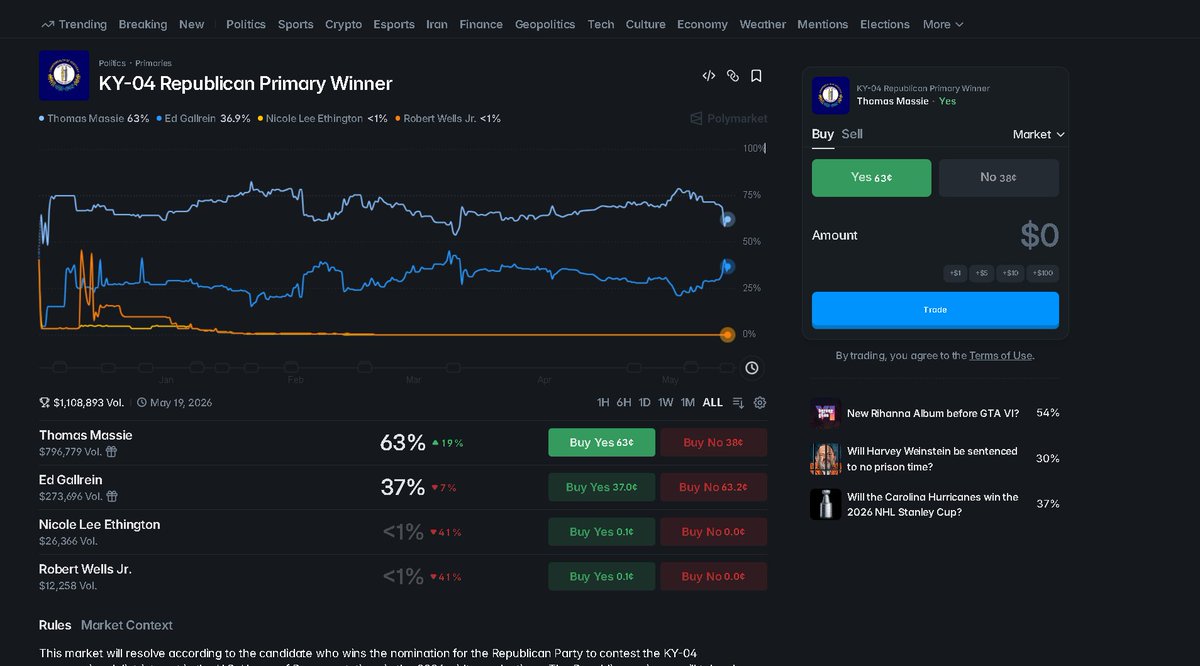Click Thomas Massie 63% legend entry
Image resolution: width=1200 pixels, height=666 pixels.
point(94,118)
